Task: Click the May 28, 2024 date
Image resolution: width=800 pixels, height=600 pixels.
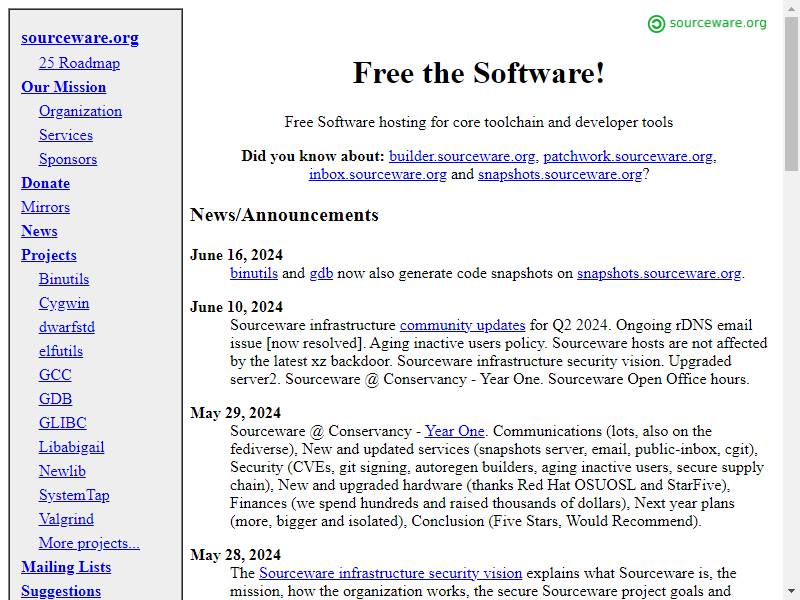Action: [235, 555]
